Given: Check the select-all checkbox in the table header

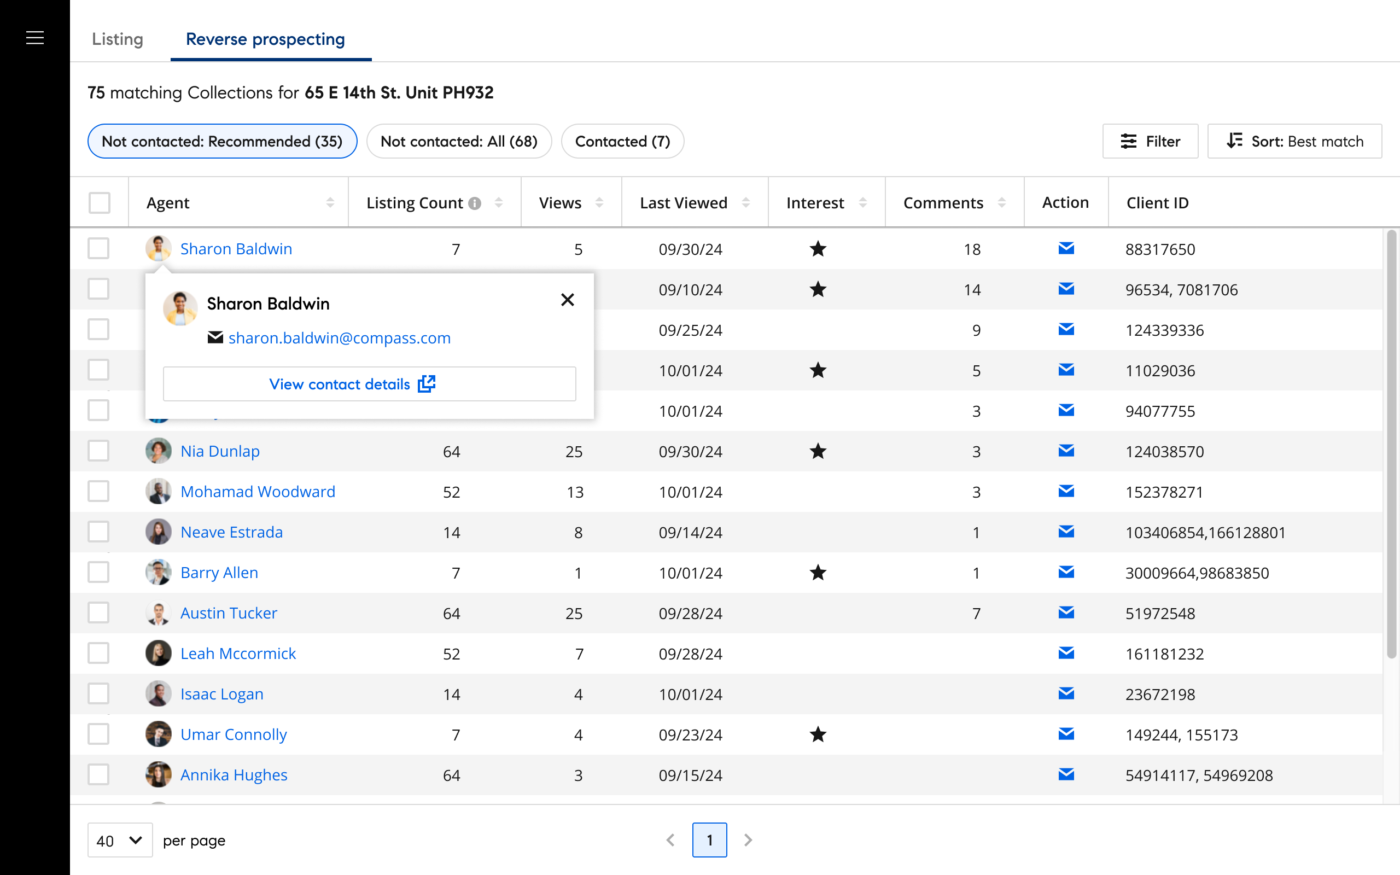Looking at the screenshot, I should (x=99, y=202).
